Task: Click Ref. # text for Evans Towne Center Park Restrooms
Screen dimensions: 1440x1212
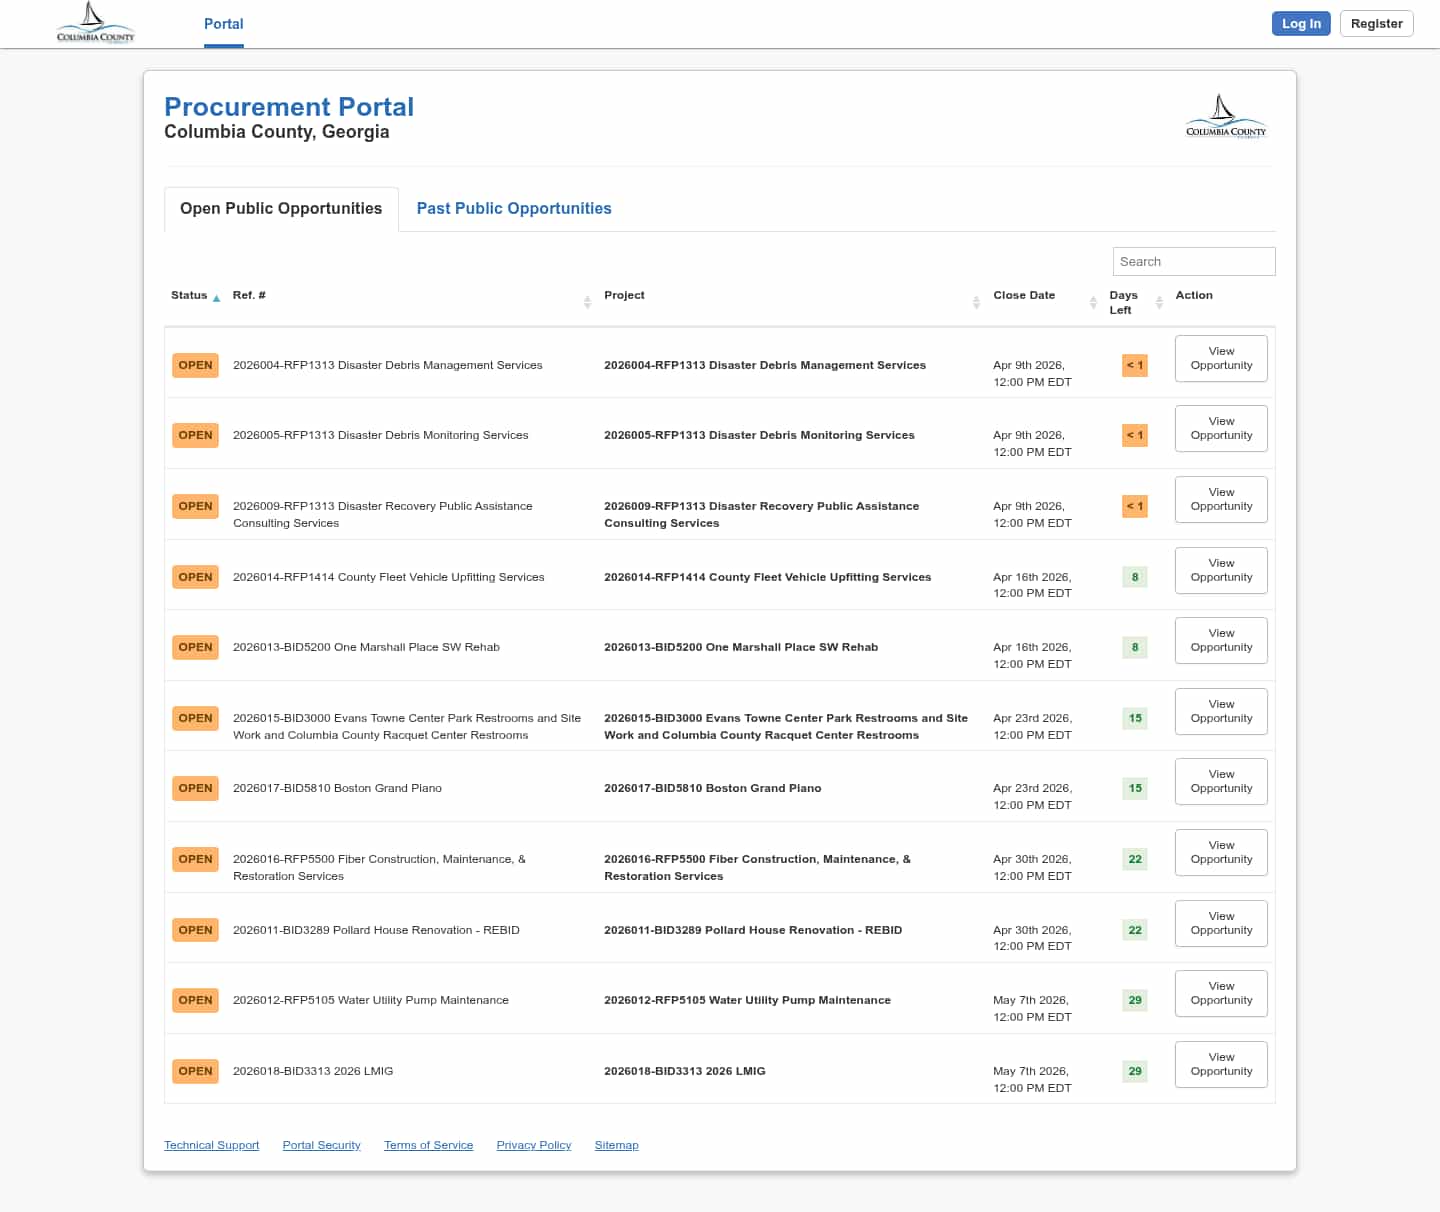Action: pyautogui.click(x=407, y=726)
